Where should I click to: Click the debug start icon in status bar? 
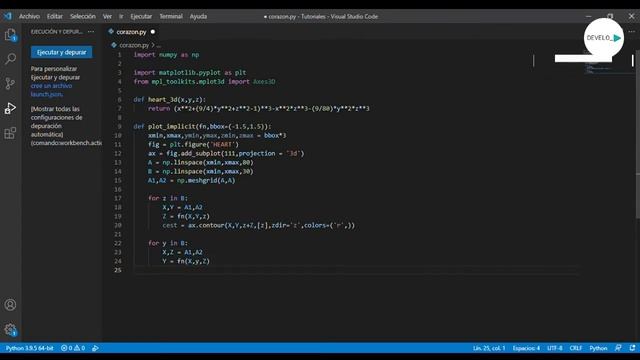95,348
